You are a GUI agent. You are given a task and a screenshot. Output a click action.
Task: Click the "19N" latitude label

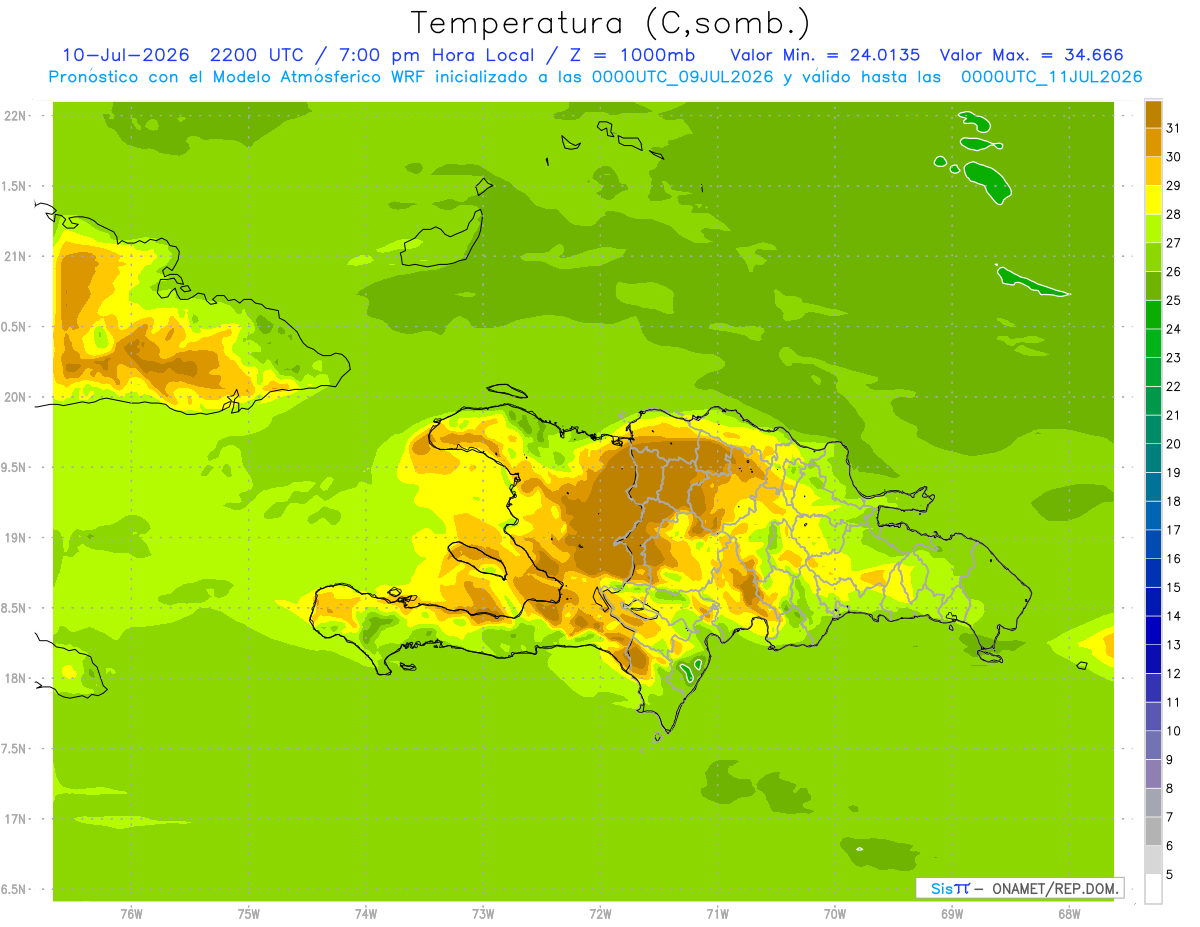pos(15,538)
